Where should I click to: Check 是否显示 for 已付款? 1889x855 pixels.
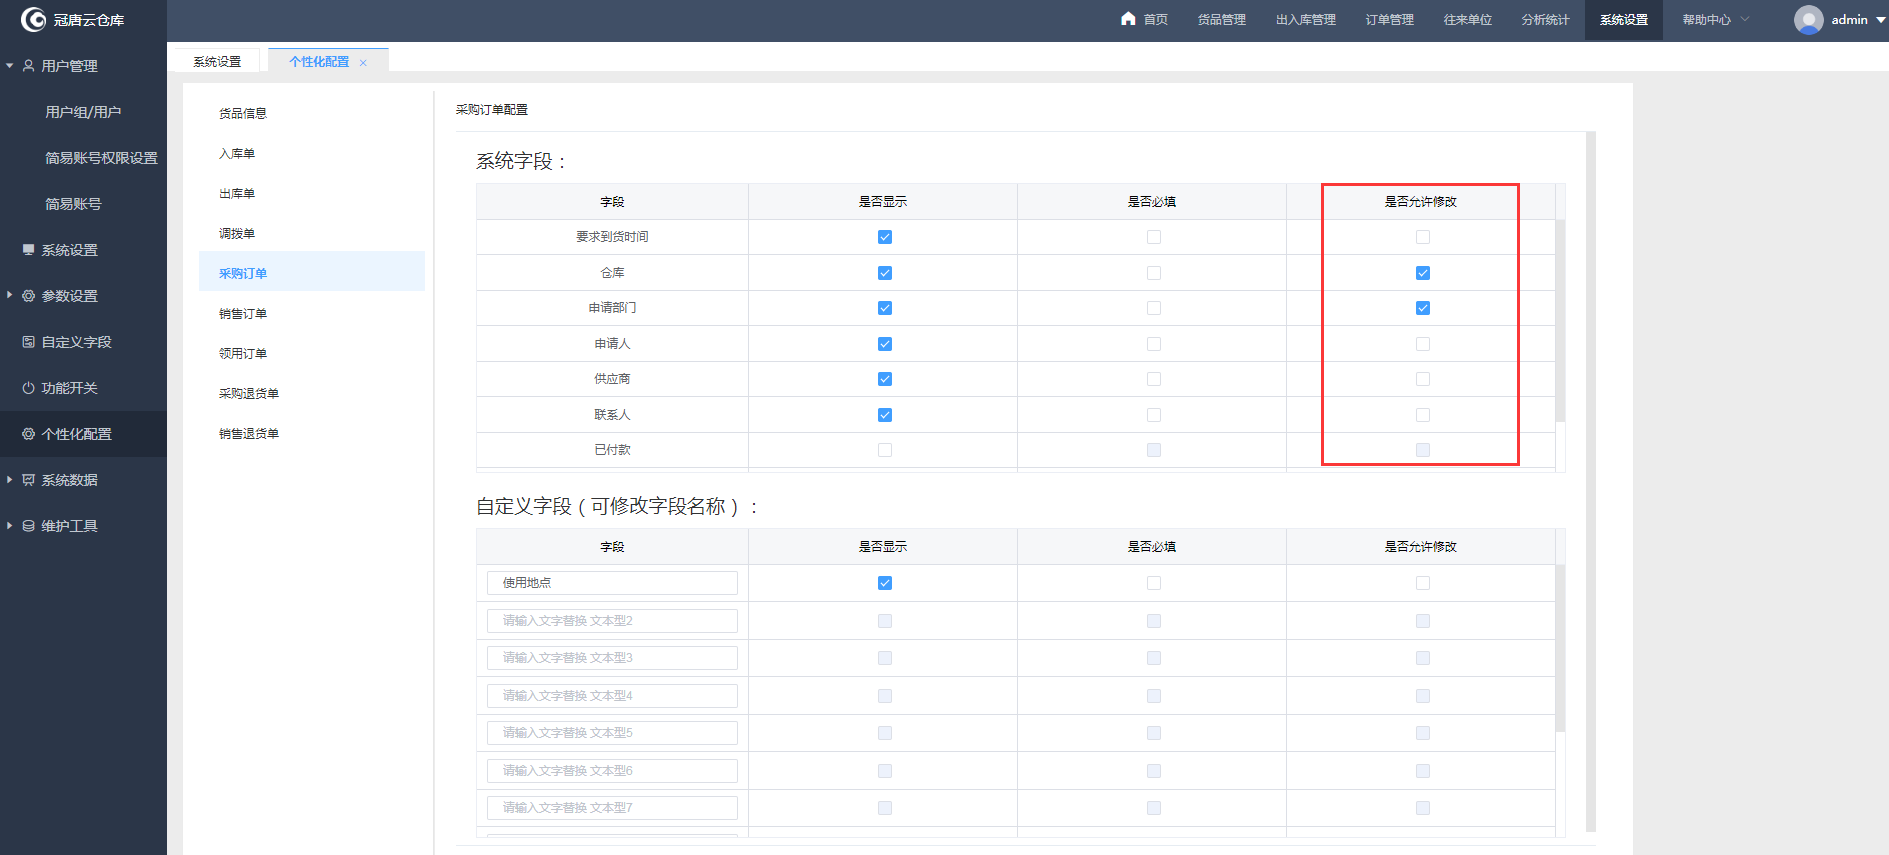(885, 450)
